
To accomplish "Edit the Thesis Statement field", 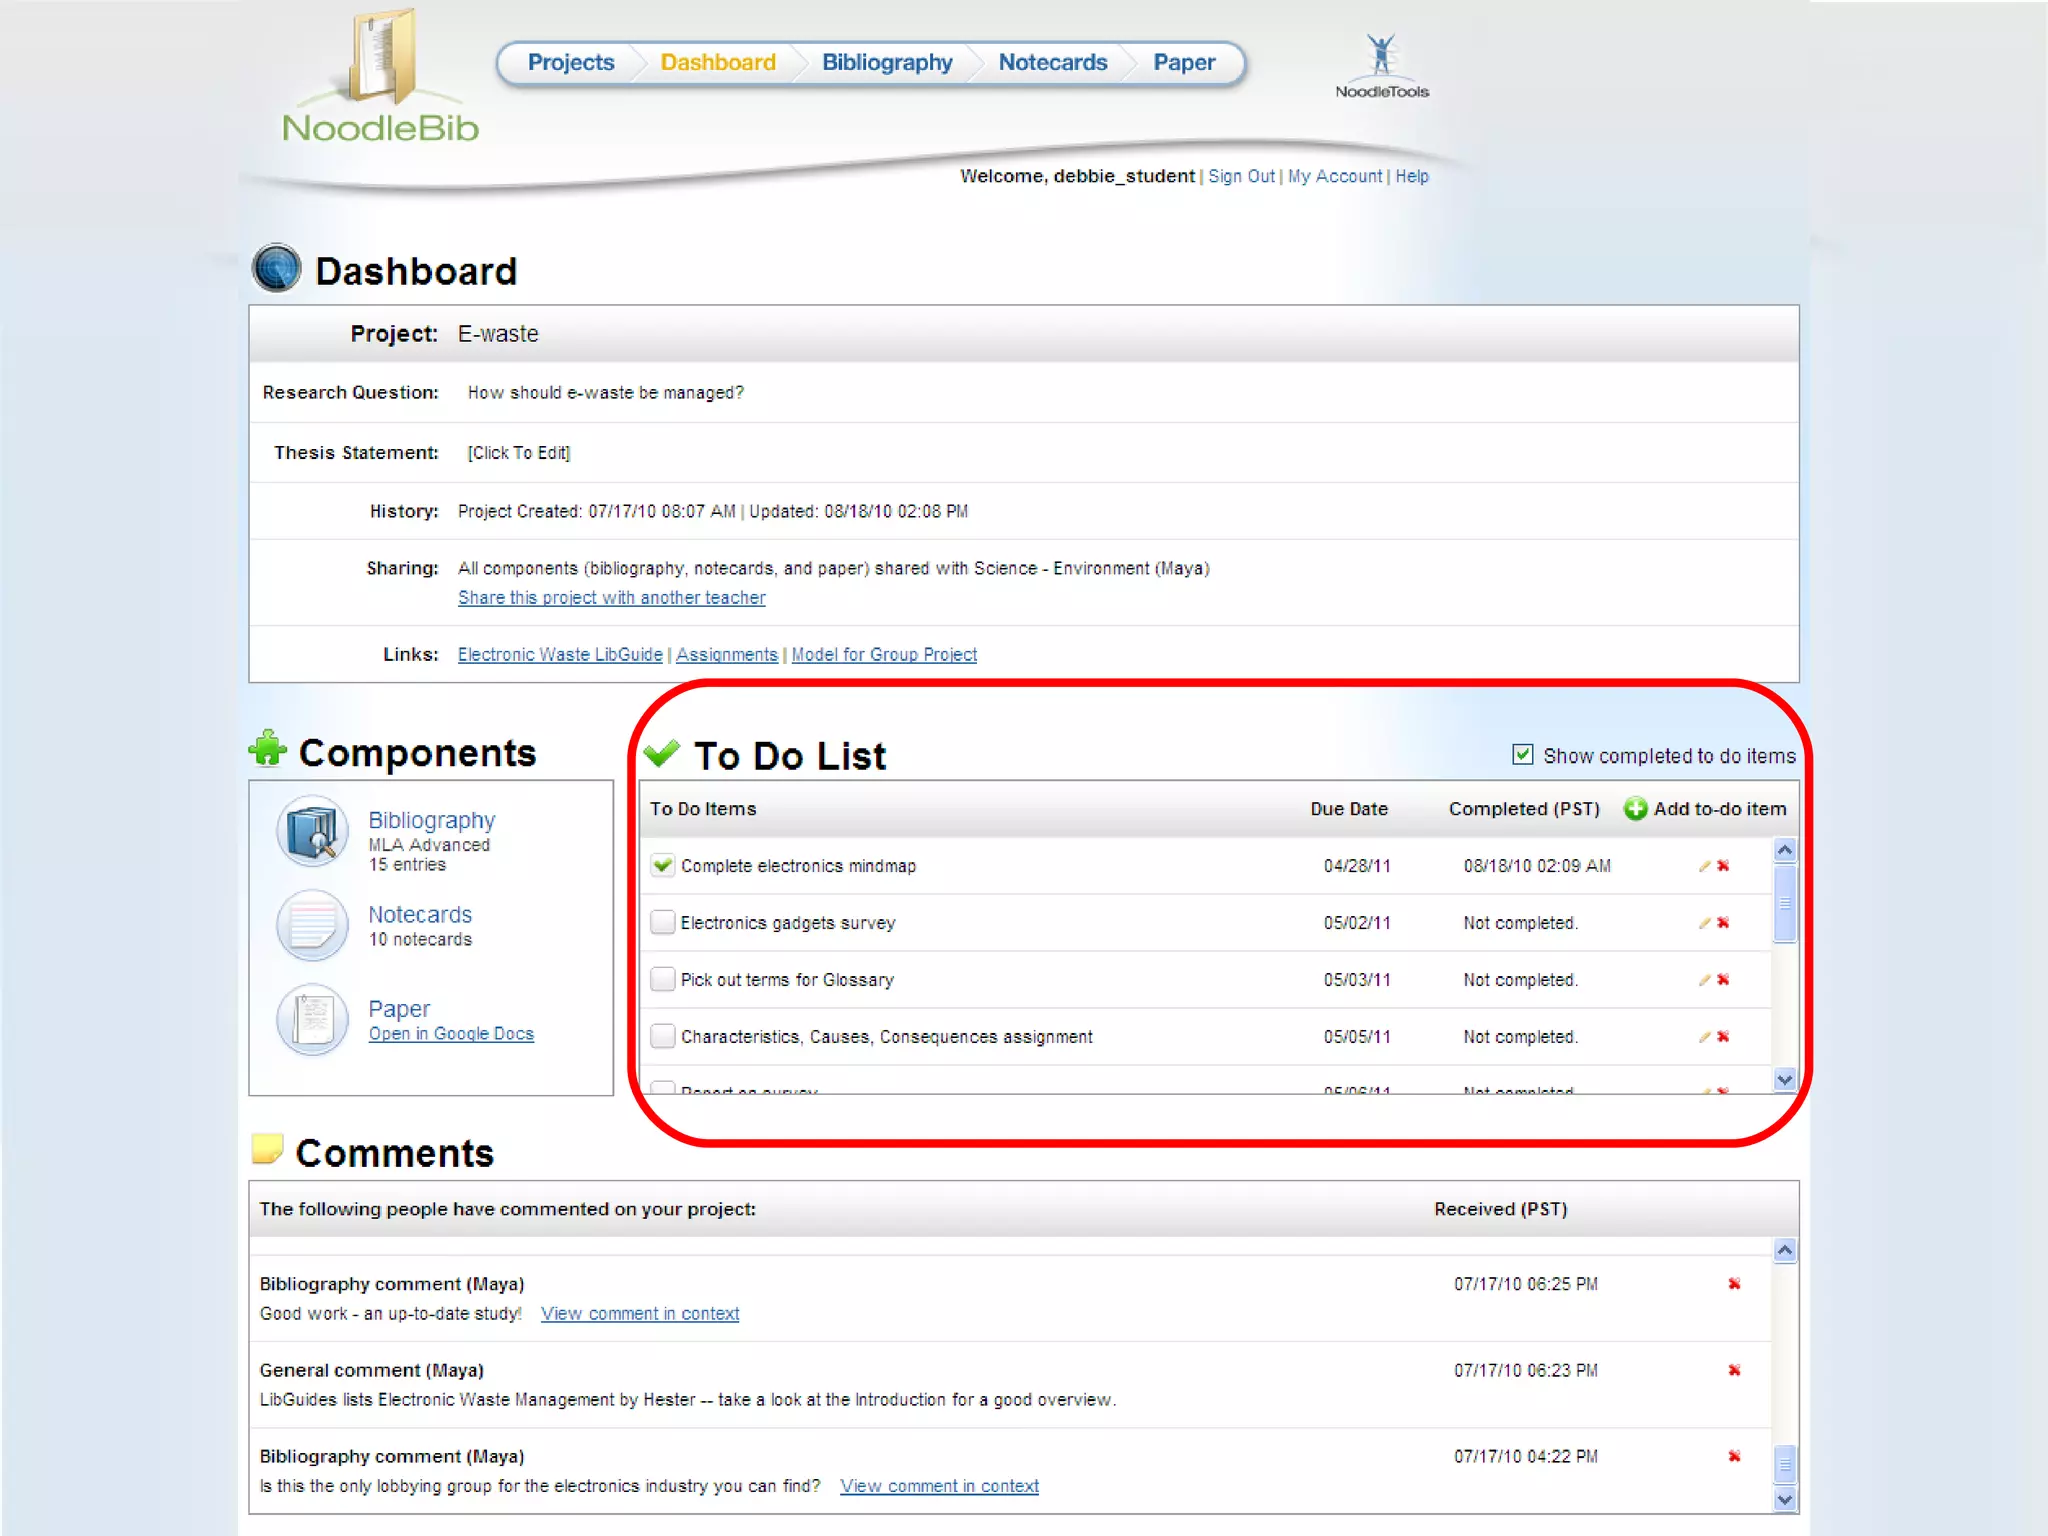I will tap(518, 453).
